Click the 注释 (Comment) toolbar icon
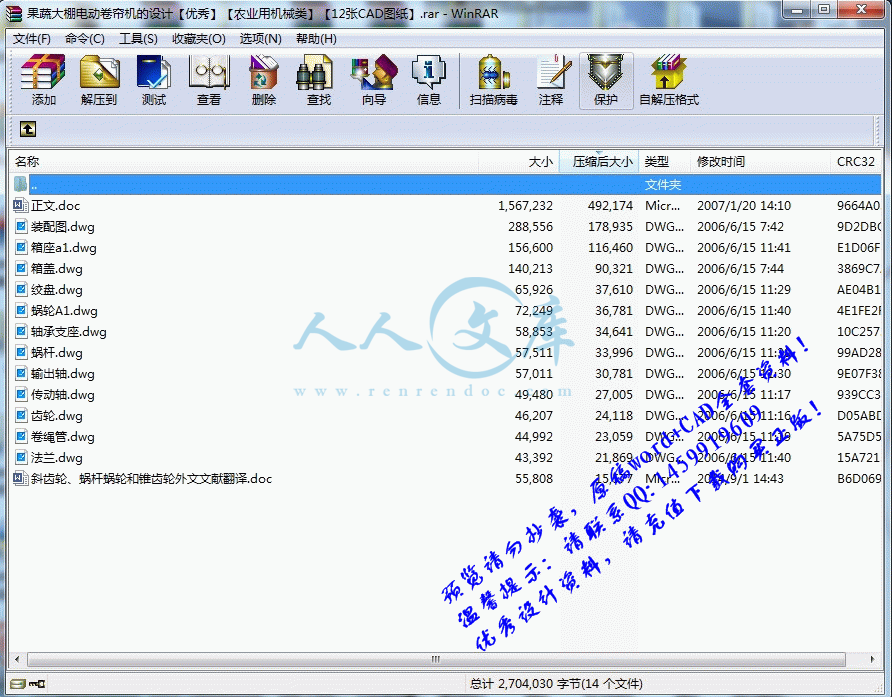 [553, 73]
